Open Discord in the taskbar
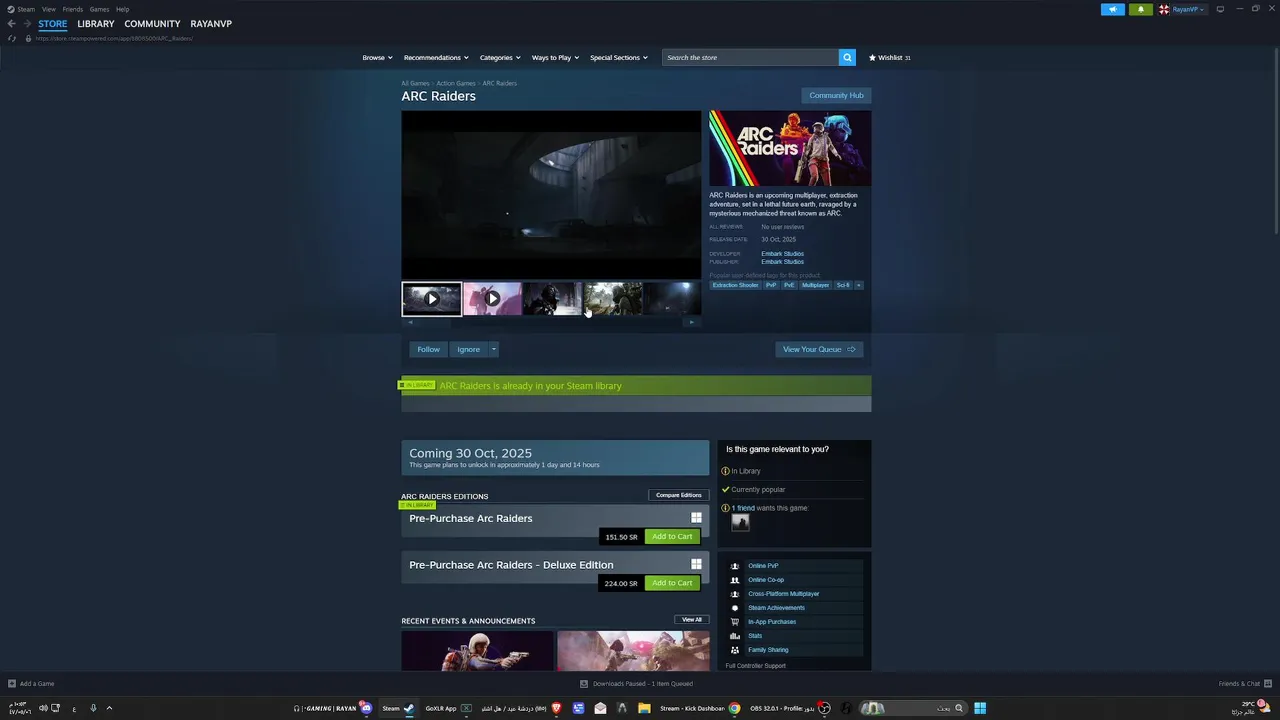This screenshot has height=720, width=1280. (366, 708)
